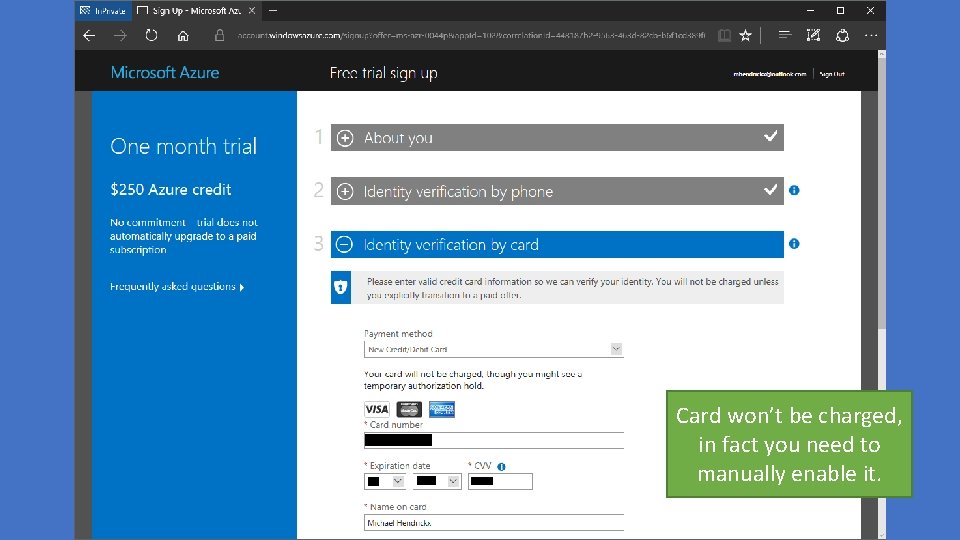Screen dimensions: 960x540
Task: Click the signed-in email address in header
Action: pos(770,74)
